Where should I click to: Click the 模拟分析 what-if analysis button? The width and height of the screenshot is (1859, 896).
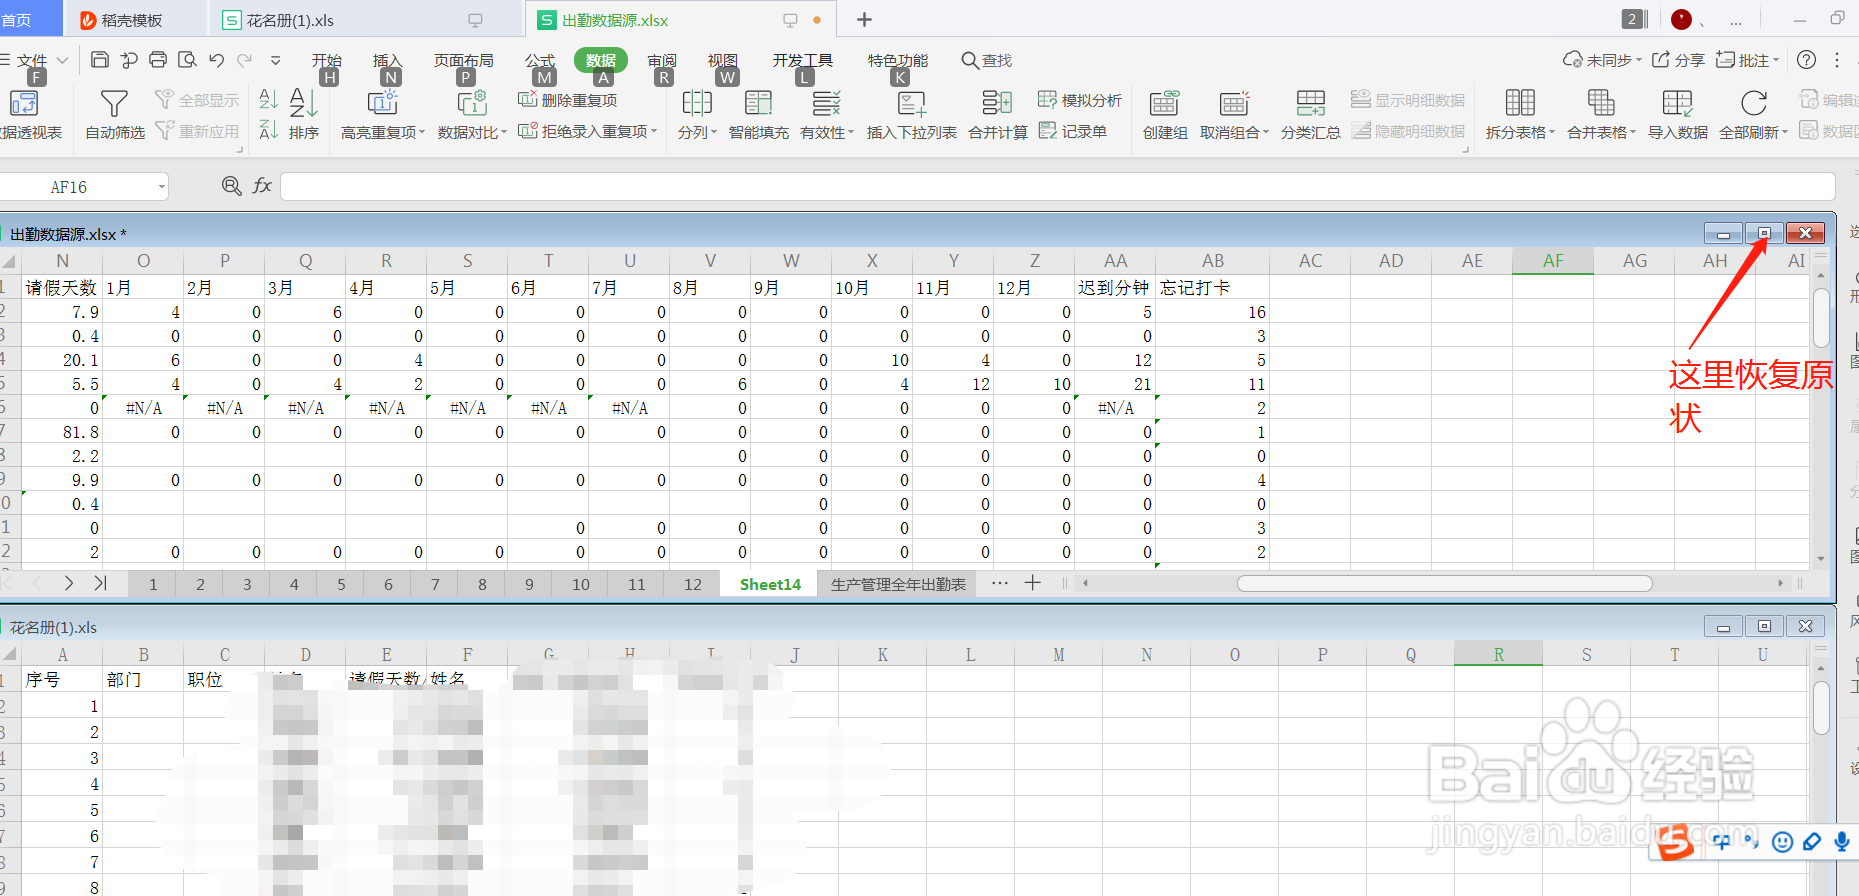[1080, 100]
